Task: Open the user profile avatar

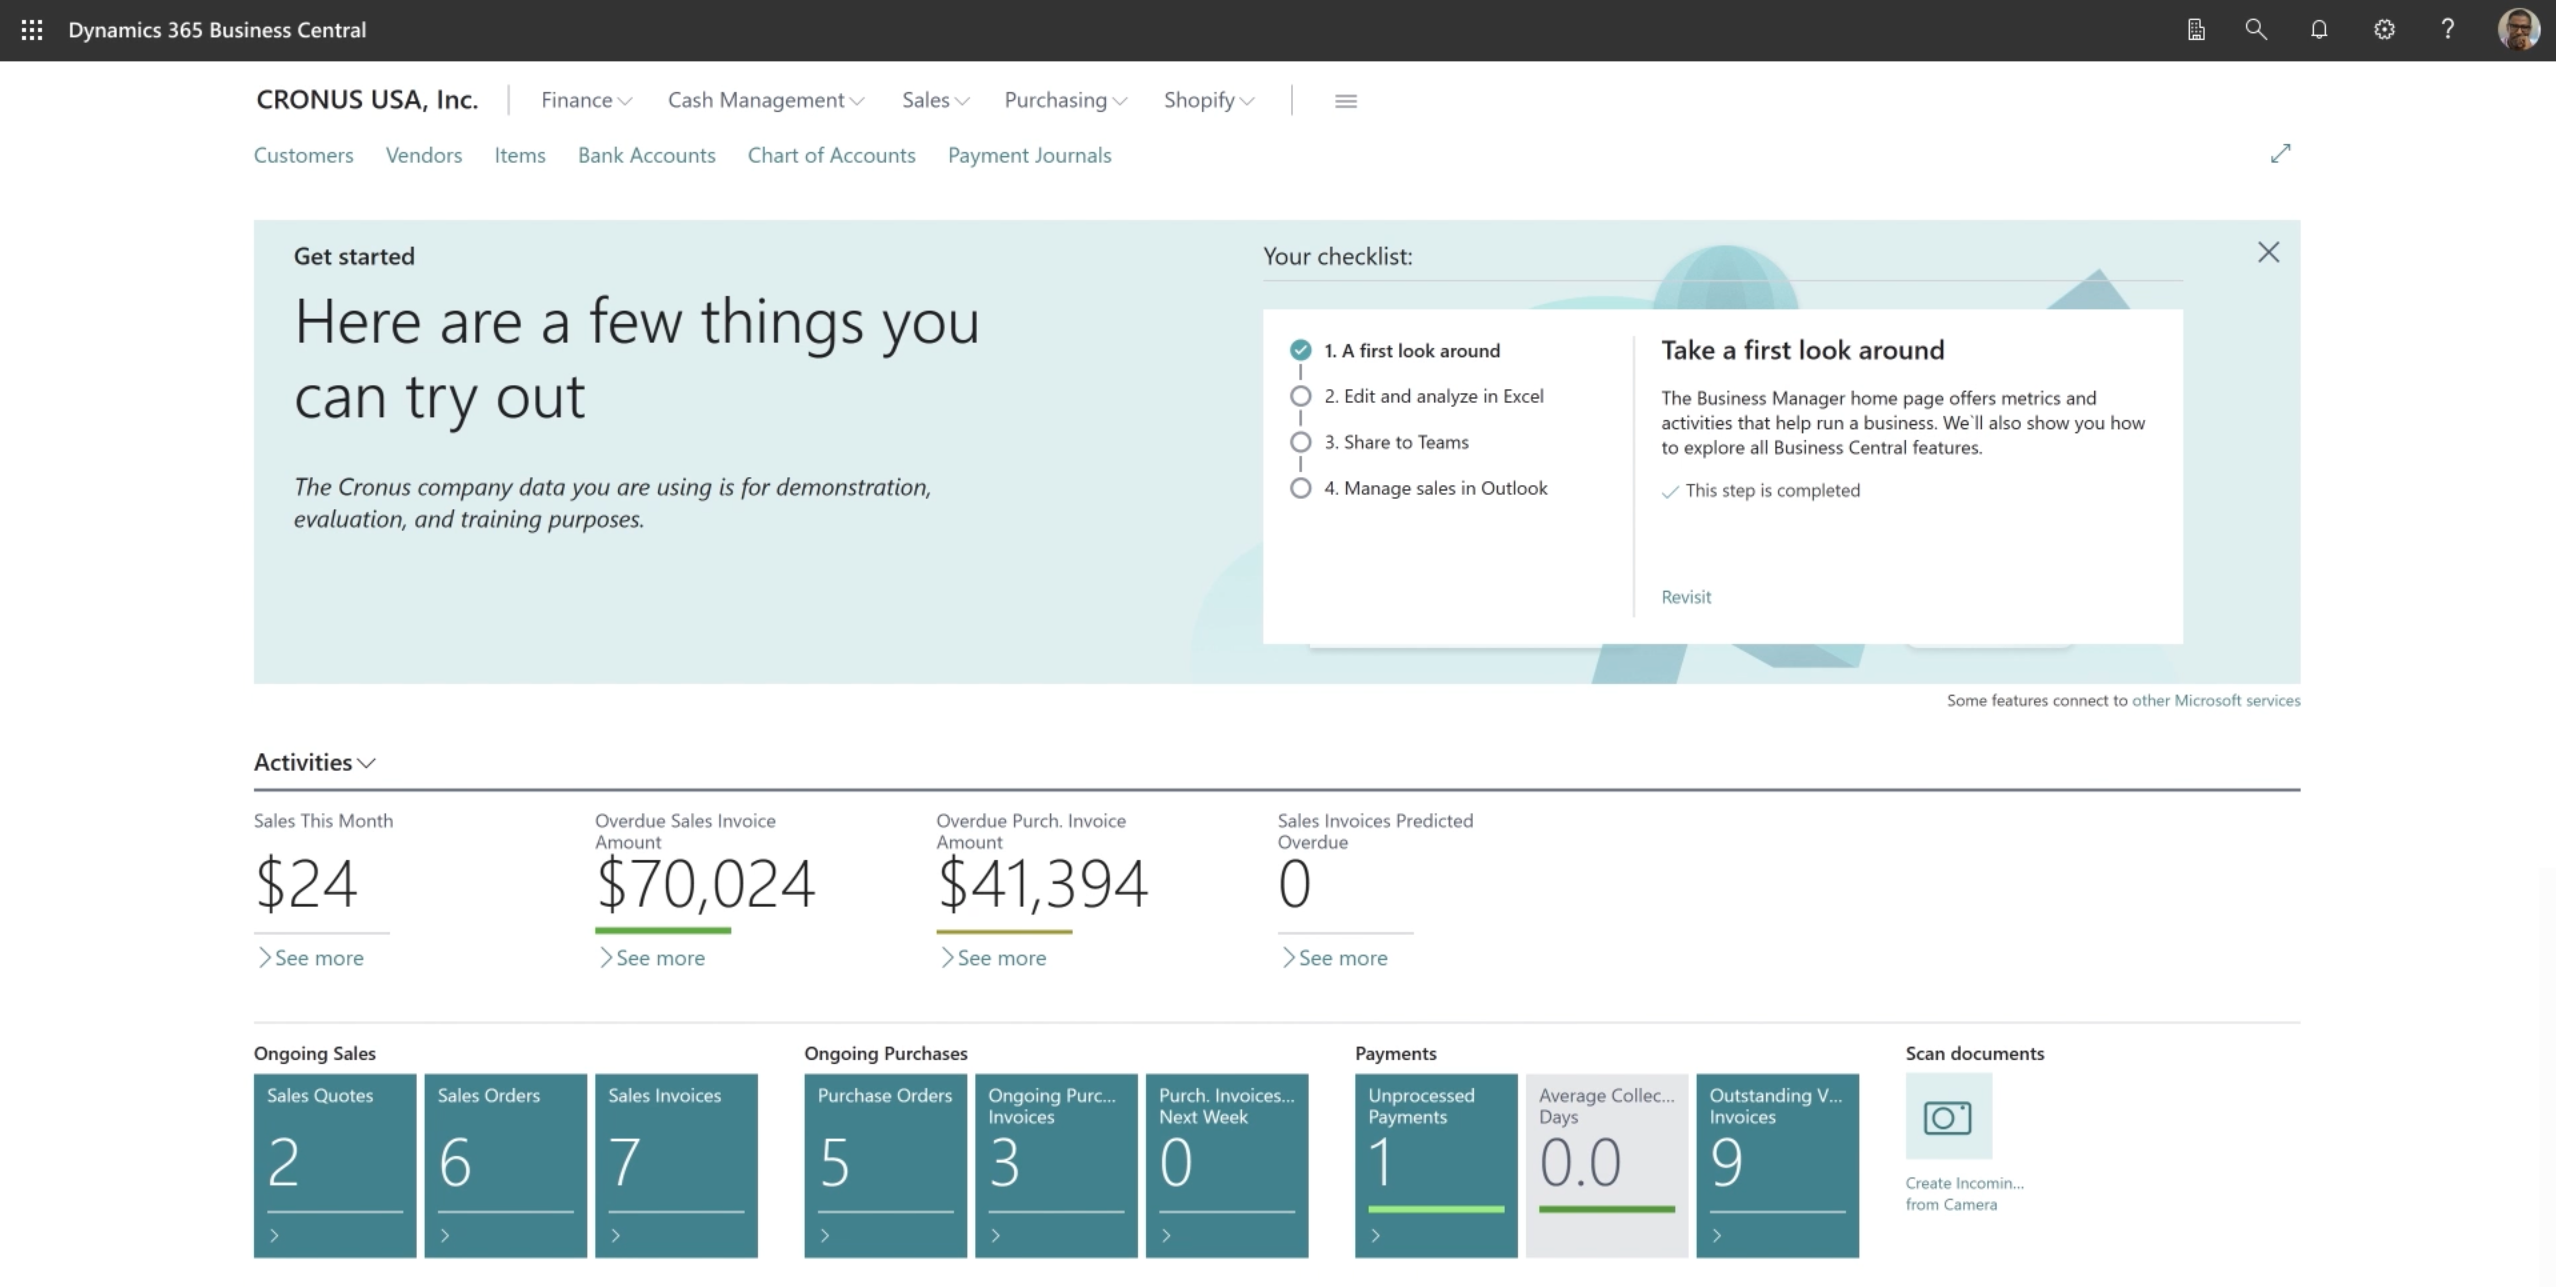Action: [2518, 30]
